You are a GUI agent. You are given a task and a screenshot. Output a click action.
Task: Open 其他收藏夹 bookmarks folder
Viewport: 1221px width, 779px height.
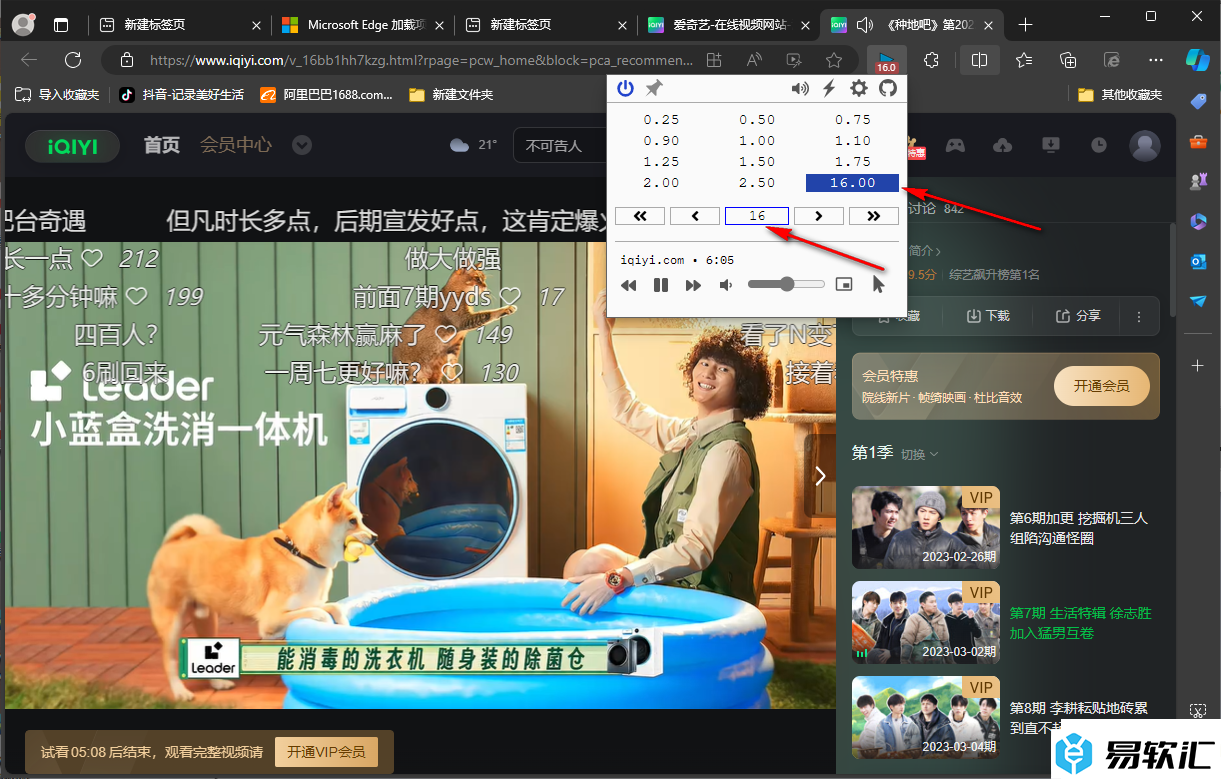pyautogui.click(x=1120, y=95)
